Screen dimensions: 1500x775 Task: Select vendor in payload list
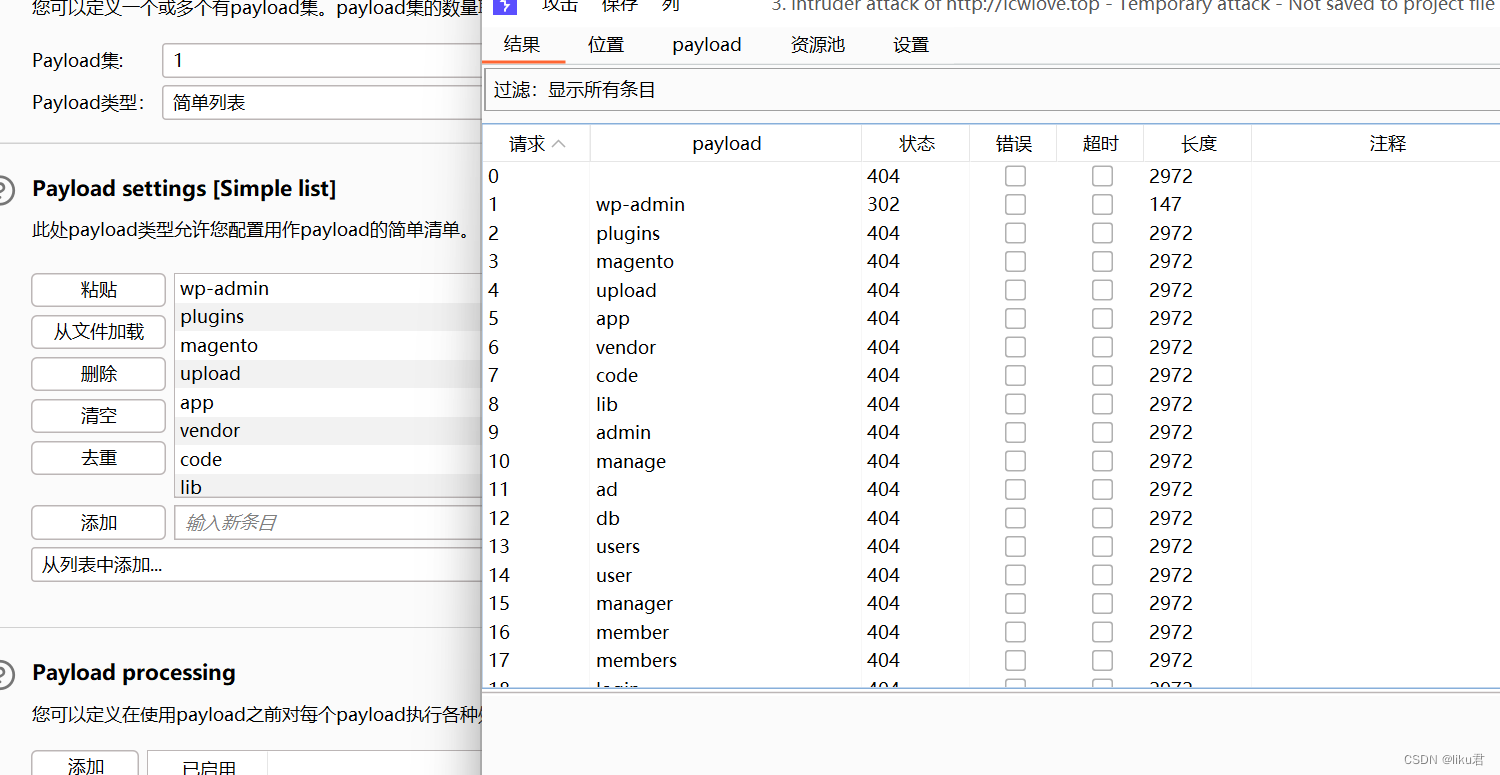[328, 431]
